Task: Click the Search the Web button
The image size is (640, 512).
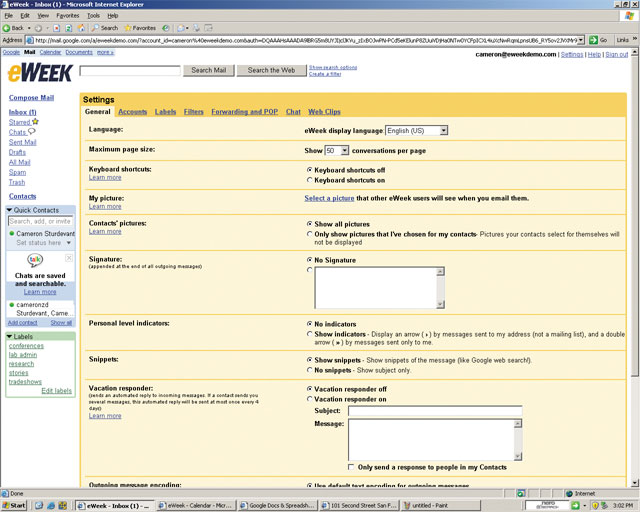Action: coord(271,70)
